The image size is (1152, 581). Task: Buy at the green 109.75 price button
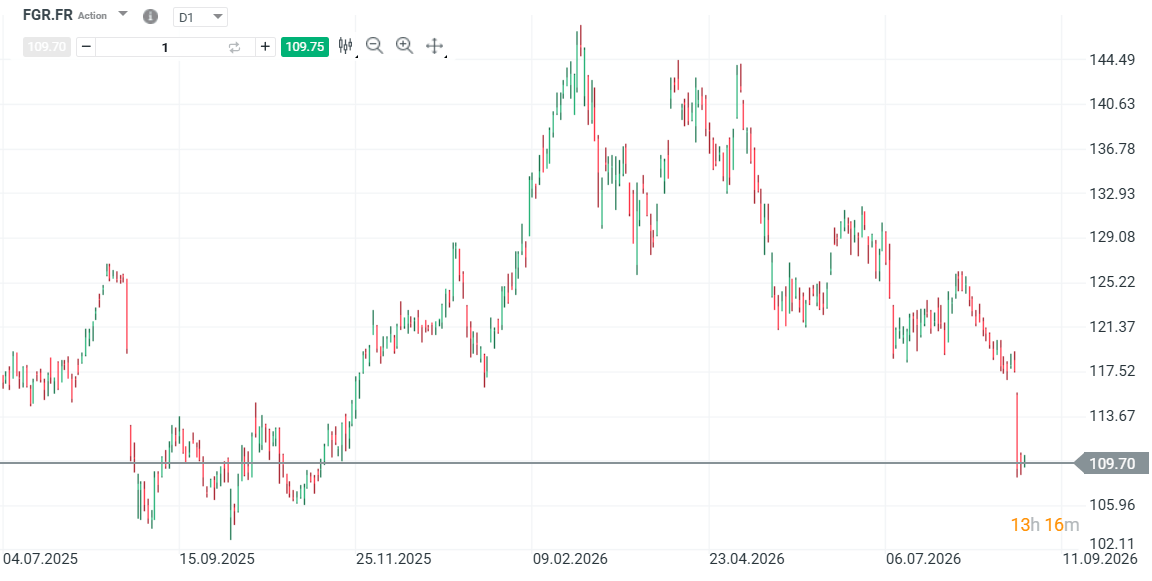(305, 47)
